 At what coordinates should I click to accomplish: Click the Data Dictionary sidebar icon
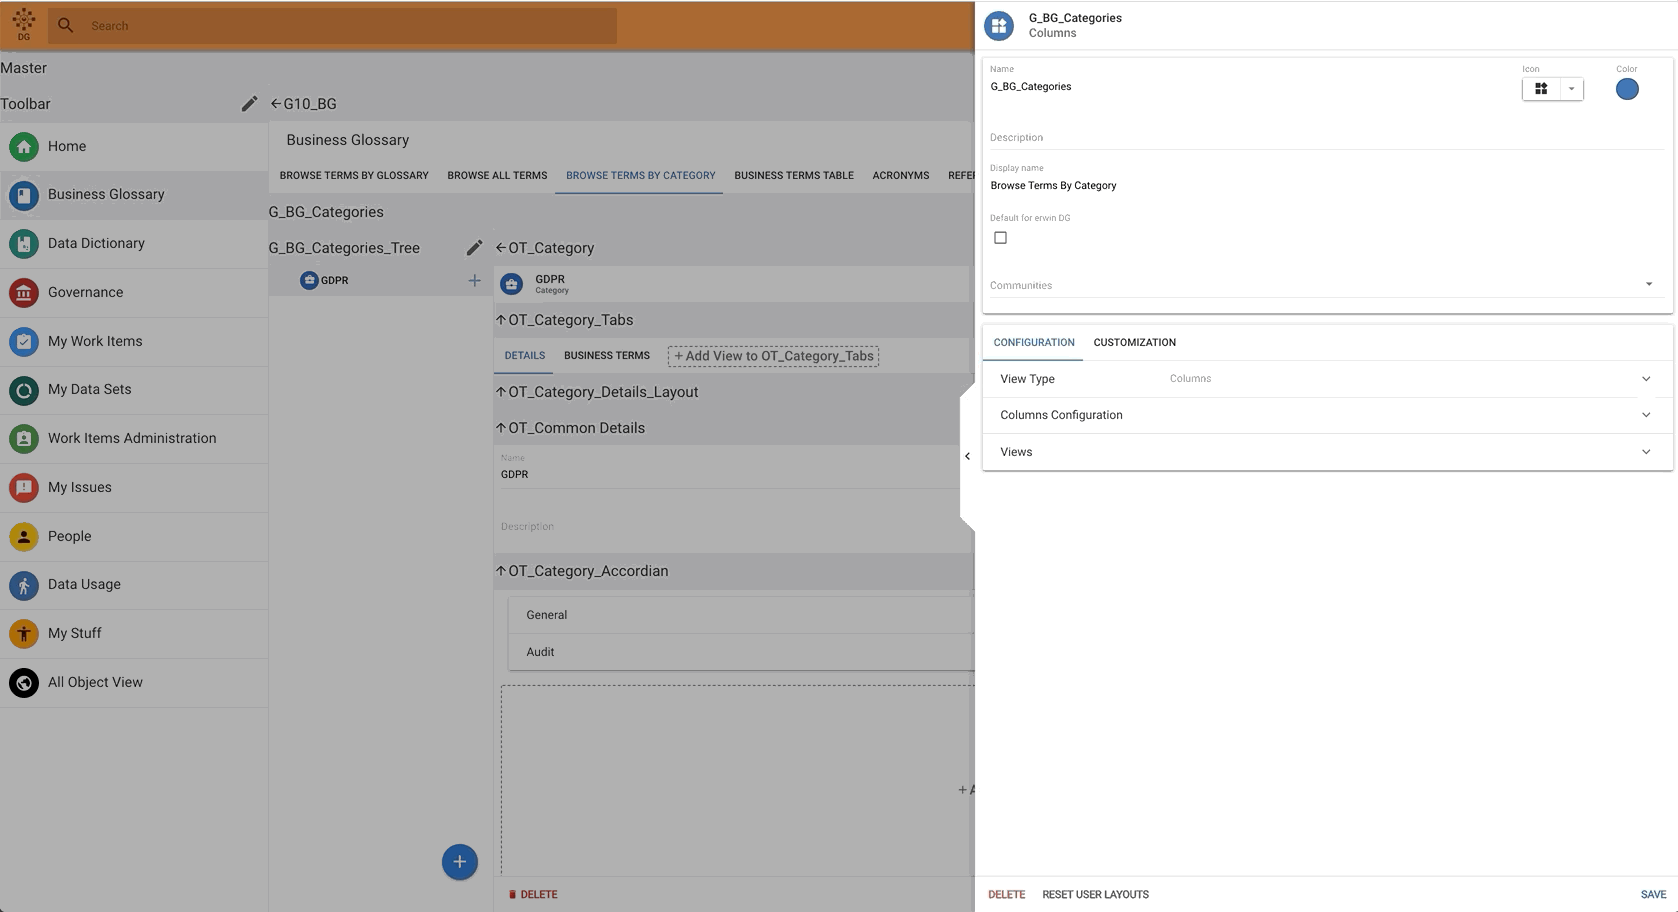[x=24, y=243]
